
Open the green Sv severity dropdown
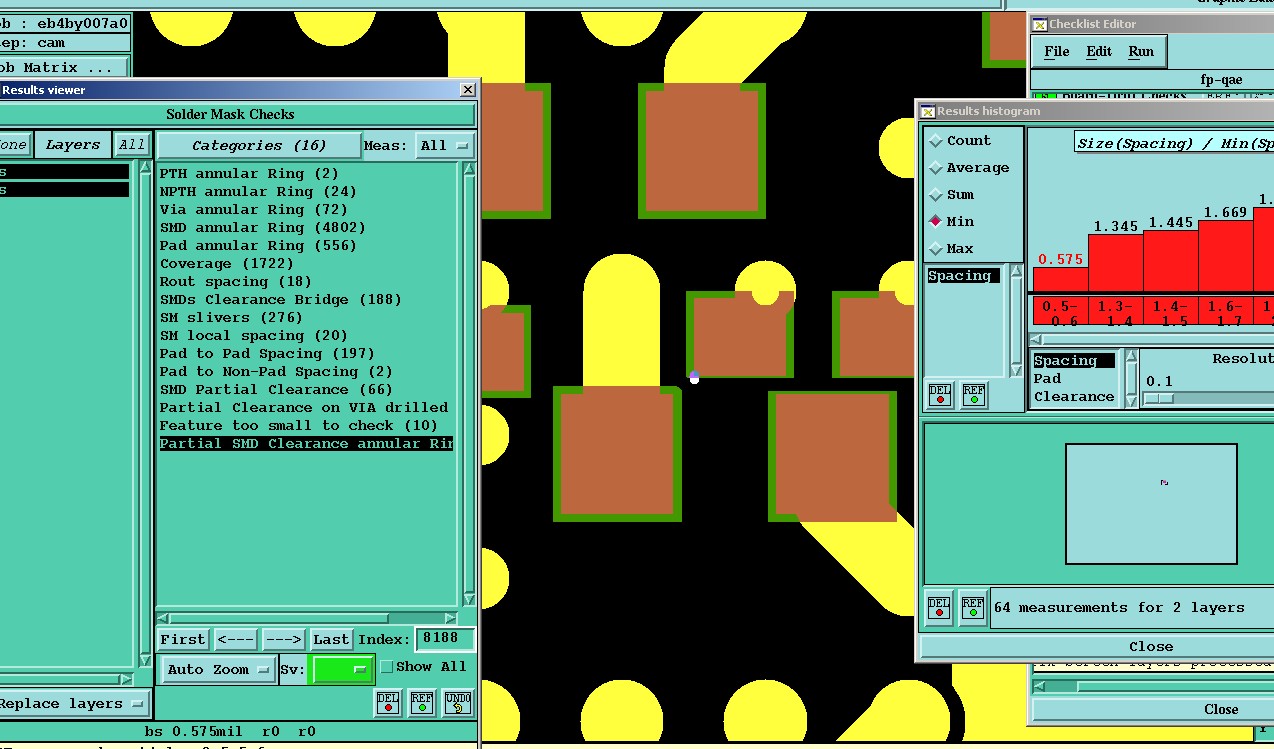click(342, 670)
